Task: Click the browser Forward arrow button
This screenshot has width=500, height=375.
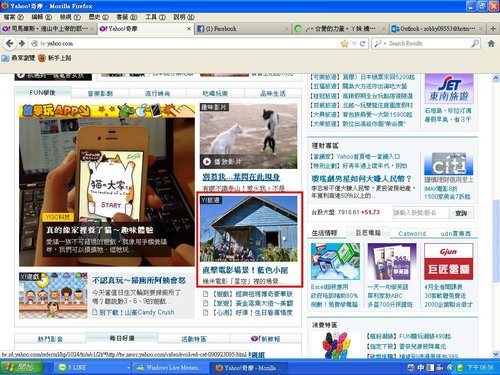Action: [22, 43]
